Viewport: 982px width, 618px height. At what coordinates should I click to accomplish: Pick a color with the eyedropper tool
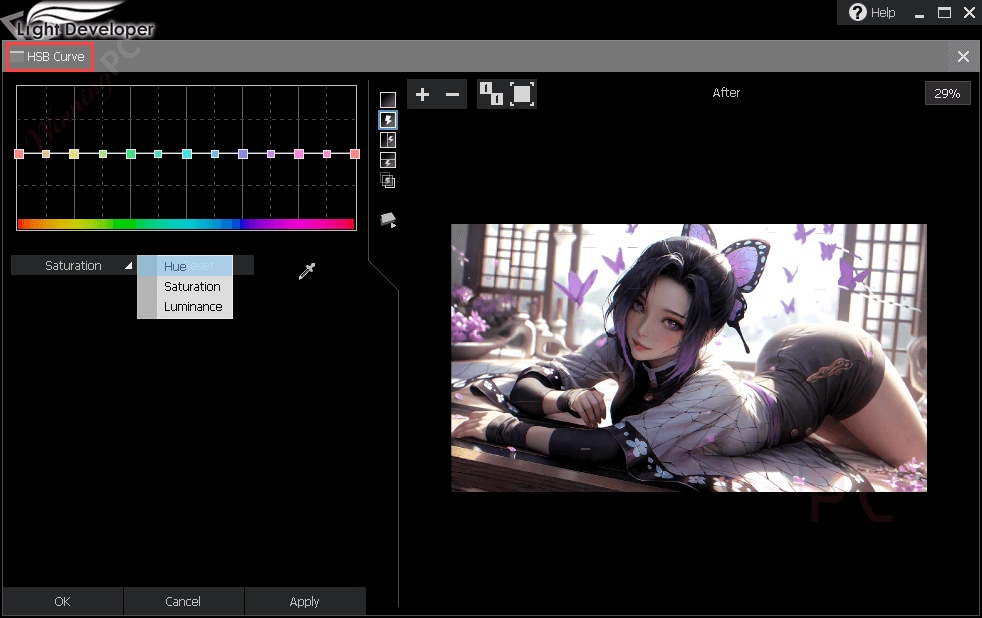(x=306, y=270)
